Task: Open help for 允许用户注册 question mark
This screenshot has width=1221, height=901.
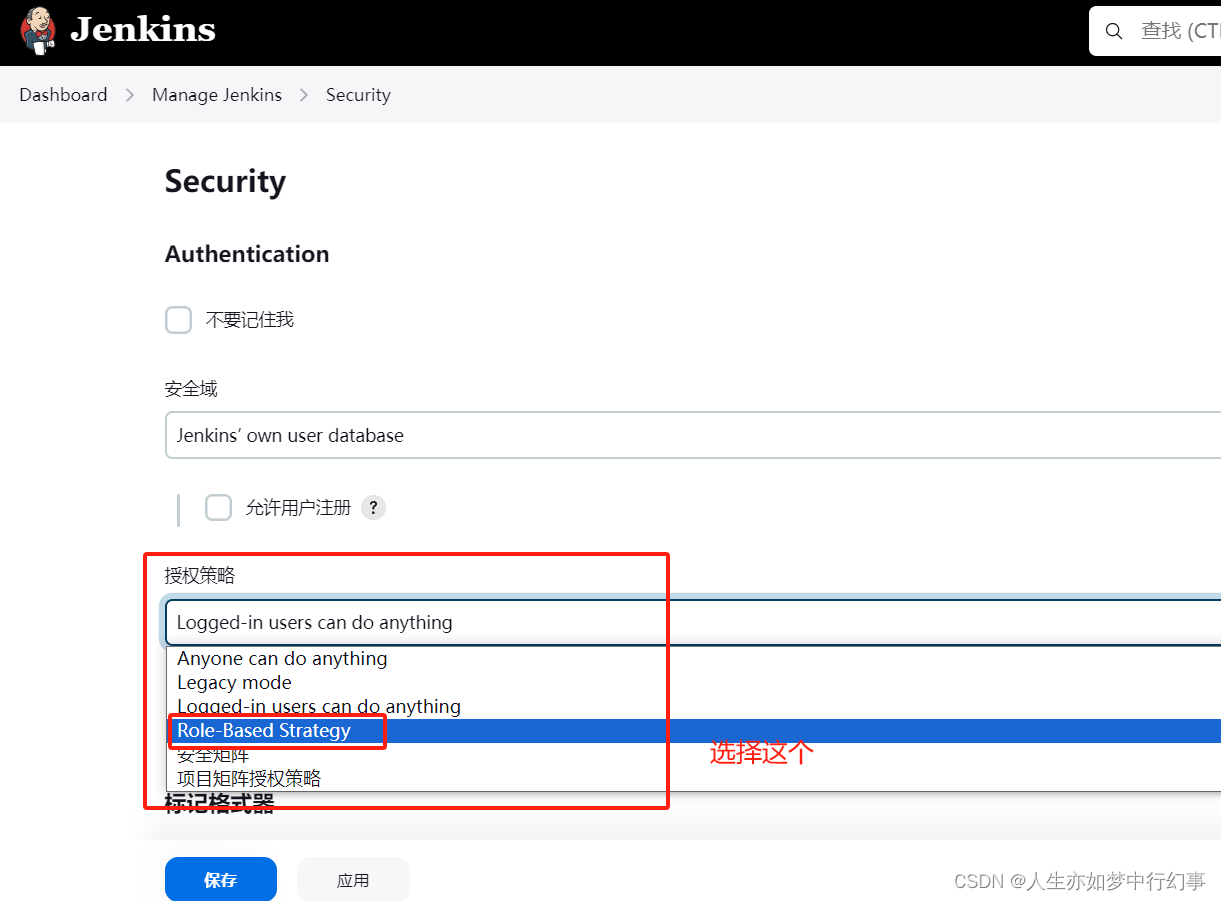Action: [373, 508]
